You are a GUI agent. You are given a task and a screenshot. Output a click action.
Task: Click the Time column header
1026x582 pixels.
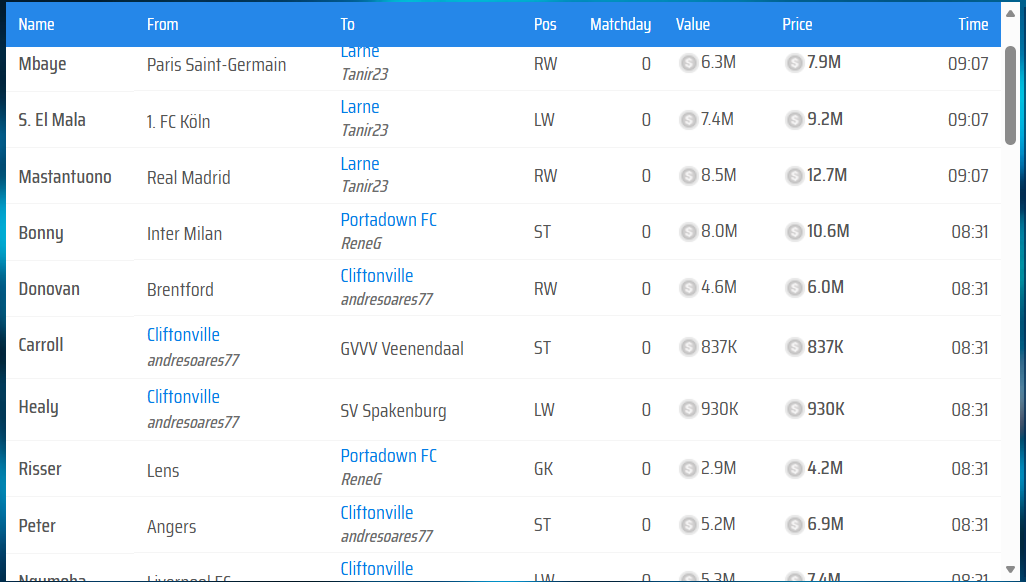pos(972,24)
